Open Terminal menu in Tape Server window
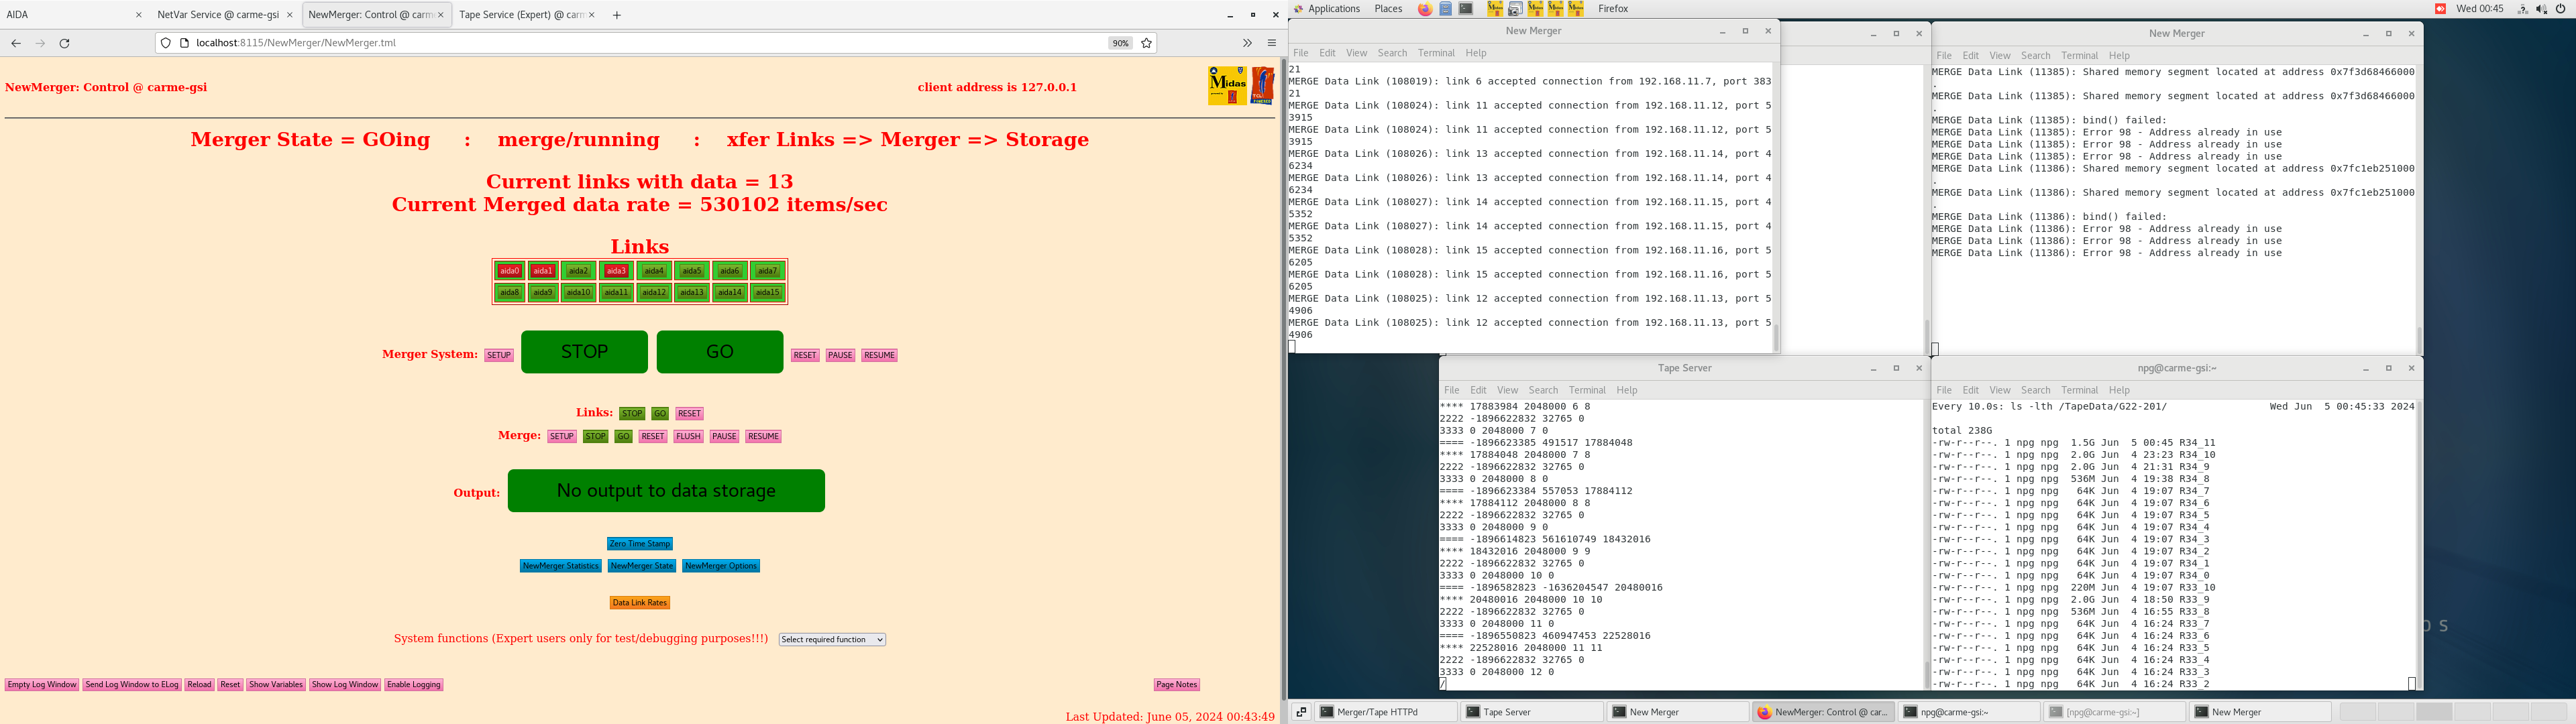The height and width of the screenshot is (724, 2576). click(x=1586, y=390)
